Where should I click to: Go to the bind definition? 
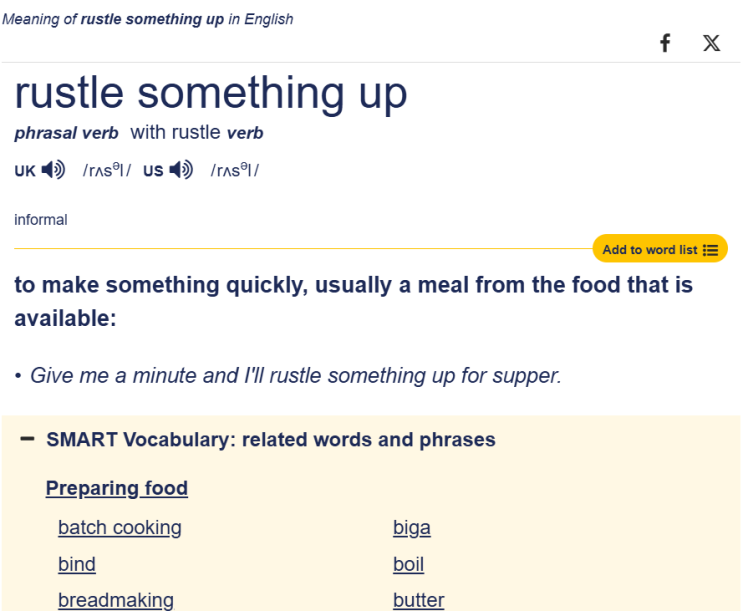tap(77, 564)
